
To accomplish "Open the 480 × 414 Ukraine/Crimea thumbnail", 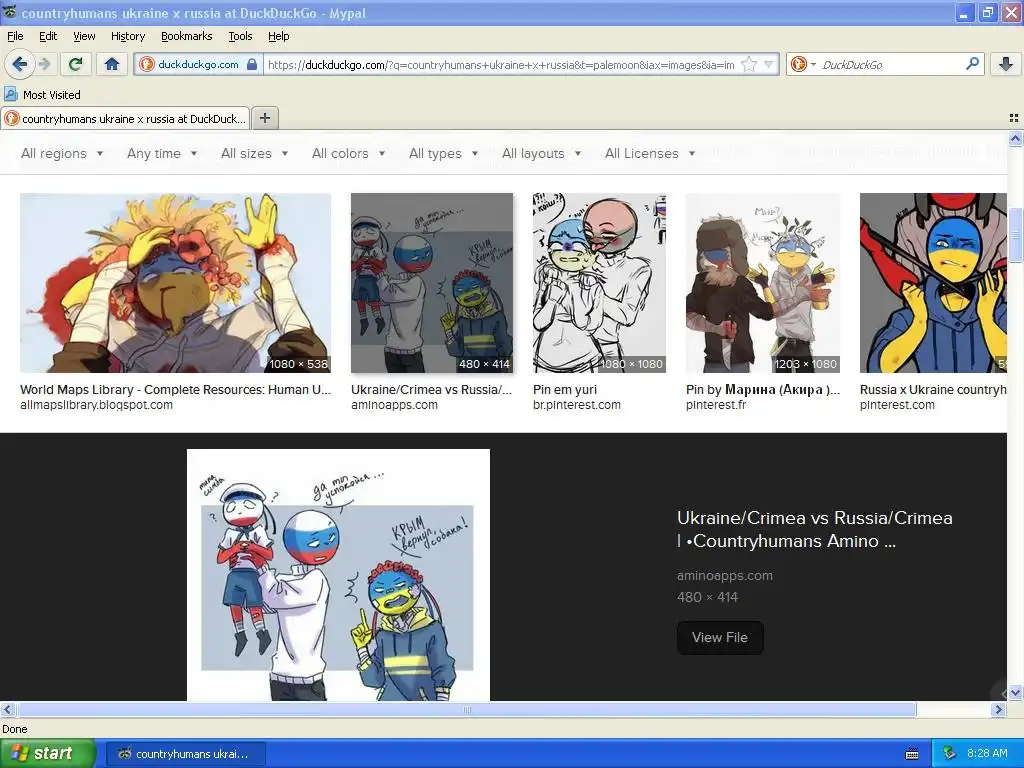I will 432,283.
